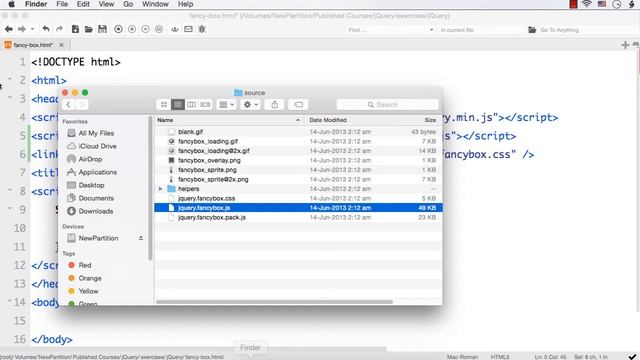Click the flag input source icon
This screenshot has width=640, height=360.
tap(602, 4)
